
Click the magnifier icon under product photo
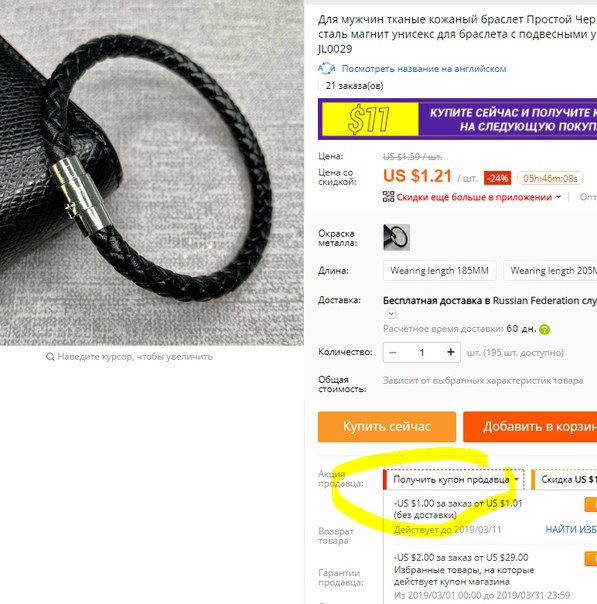click(x=50, y=357)
